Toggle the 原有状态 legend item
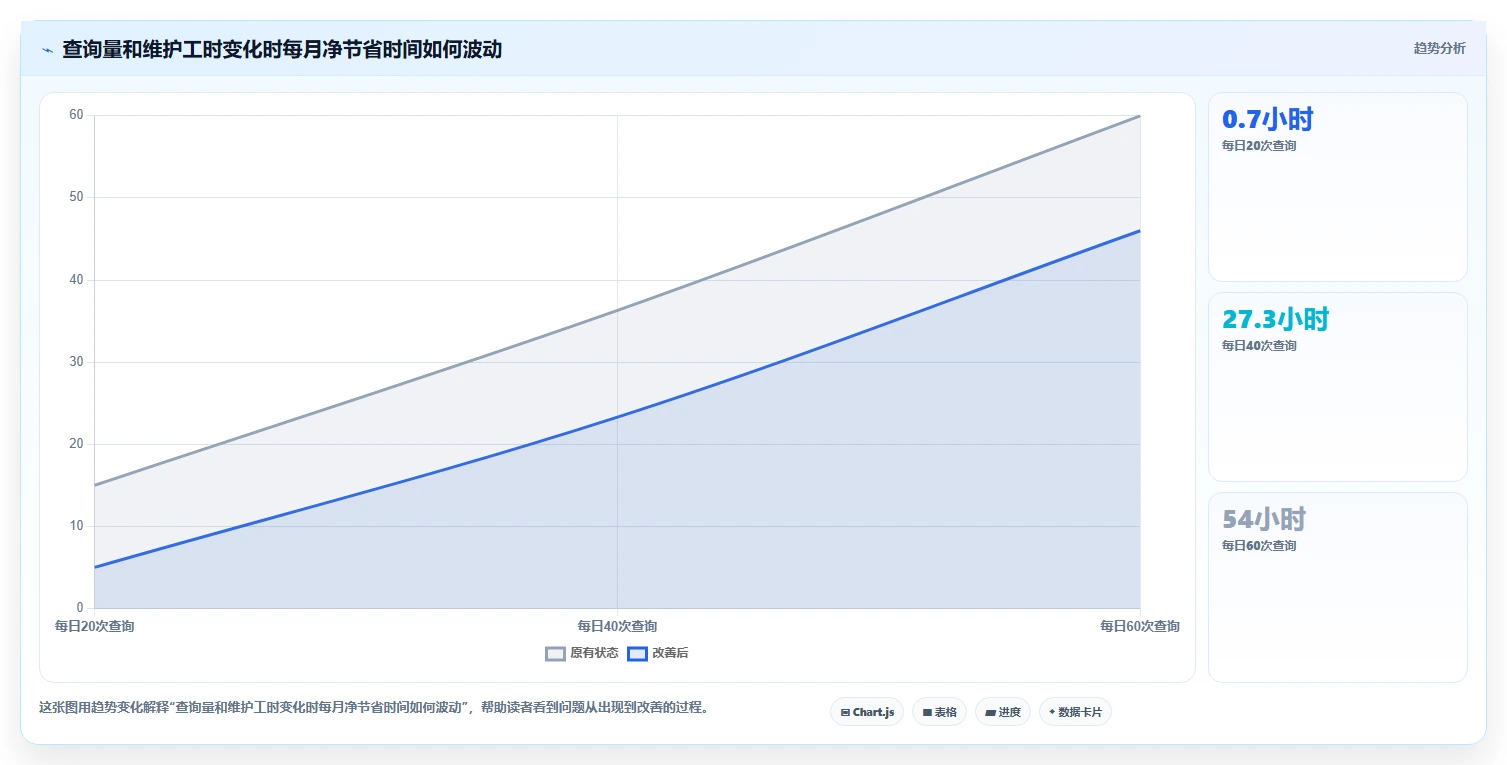Image resolution: width=1507 pixels, height=765 pixels. pos(582,654)
